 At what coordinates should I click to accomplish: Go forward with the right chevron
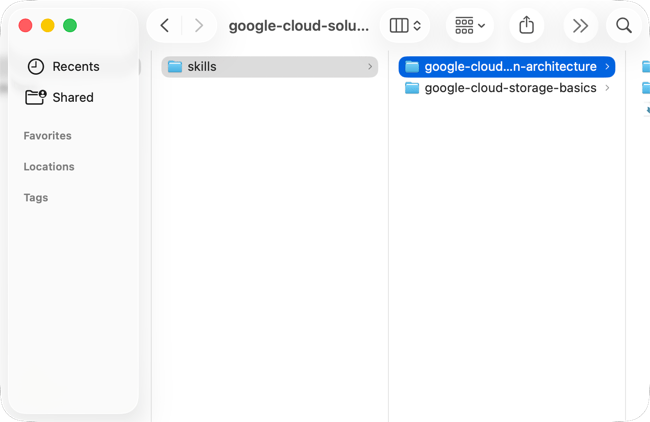pos(199,26)
